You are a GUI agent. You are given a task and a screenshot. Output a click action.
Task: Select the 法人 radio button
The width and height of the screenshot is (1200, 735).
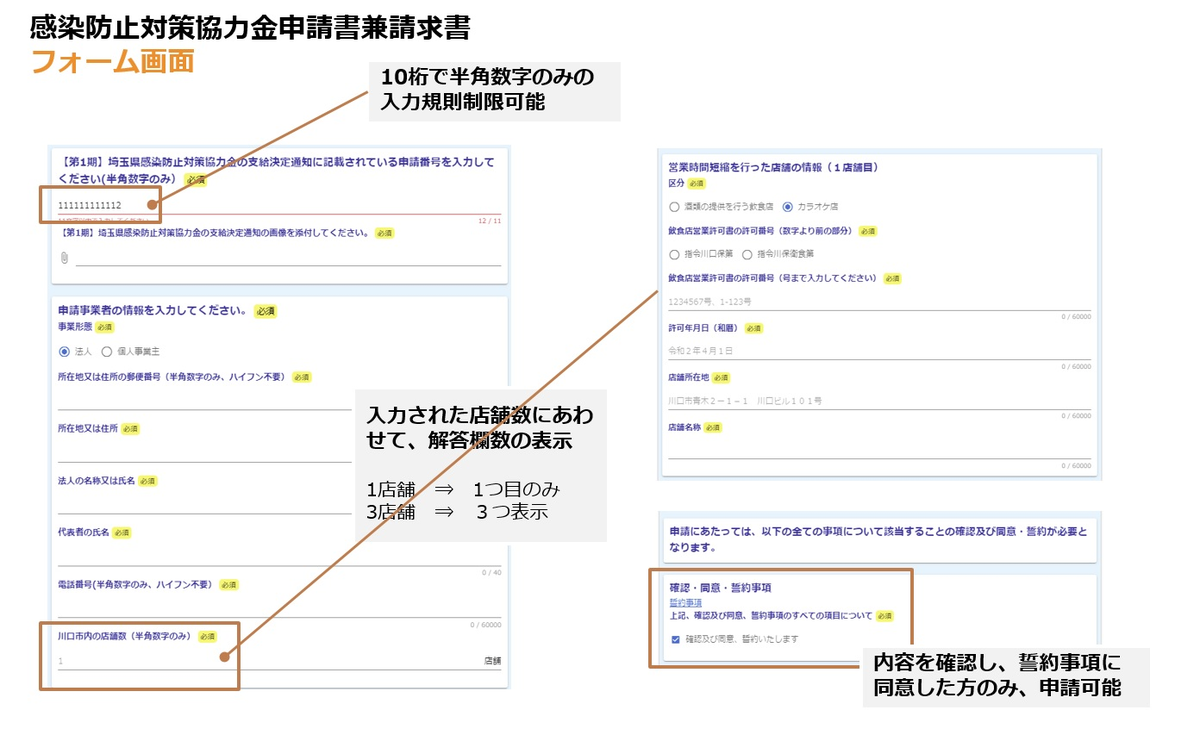pos(62,350)
